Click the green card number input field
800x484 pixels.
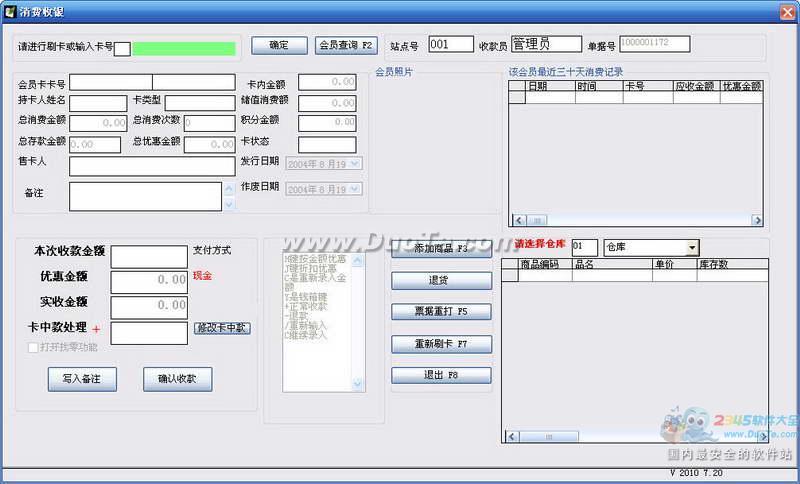(184, 49)
